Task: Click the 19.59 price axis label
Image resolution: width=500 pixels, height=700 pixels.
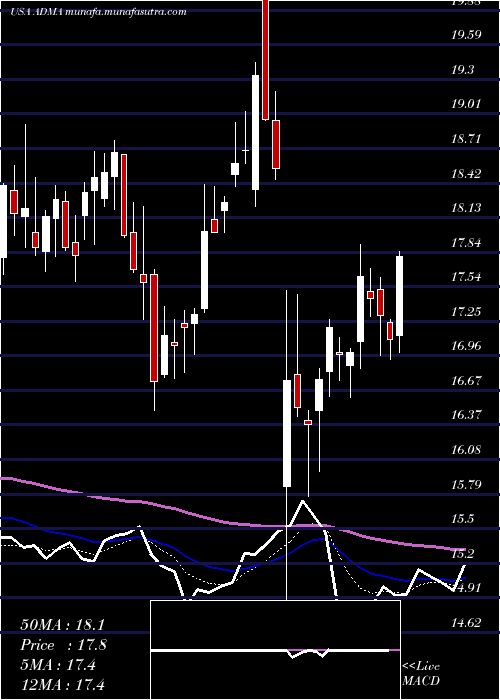Action: point(468,35)
